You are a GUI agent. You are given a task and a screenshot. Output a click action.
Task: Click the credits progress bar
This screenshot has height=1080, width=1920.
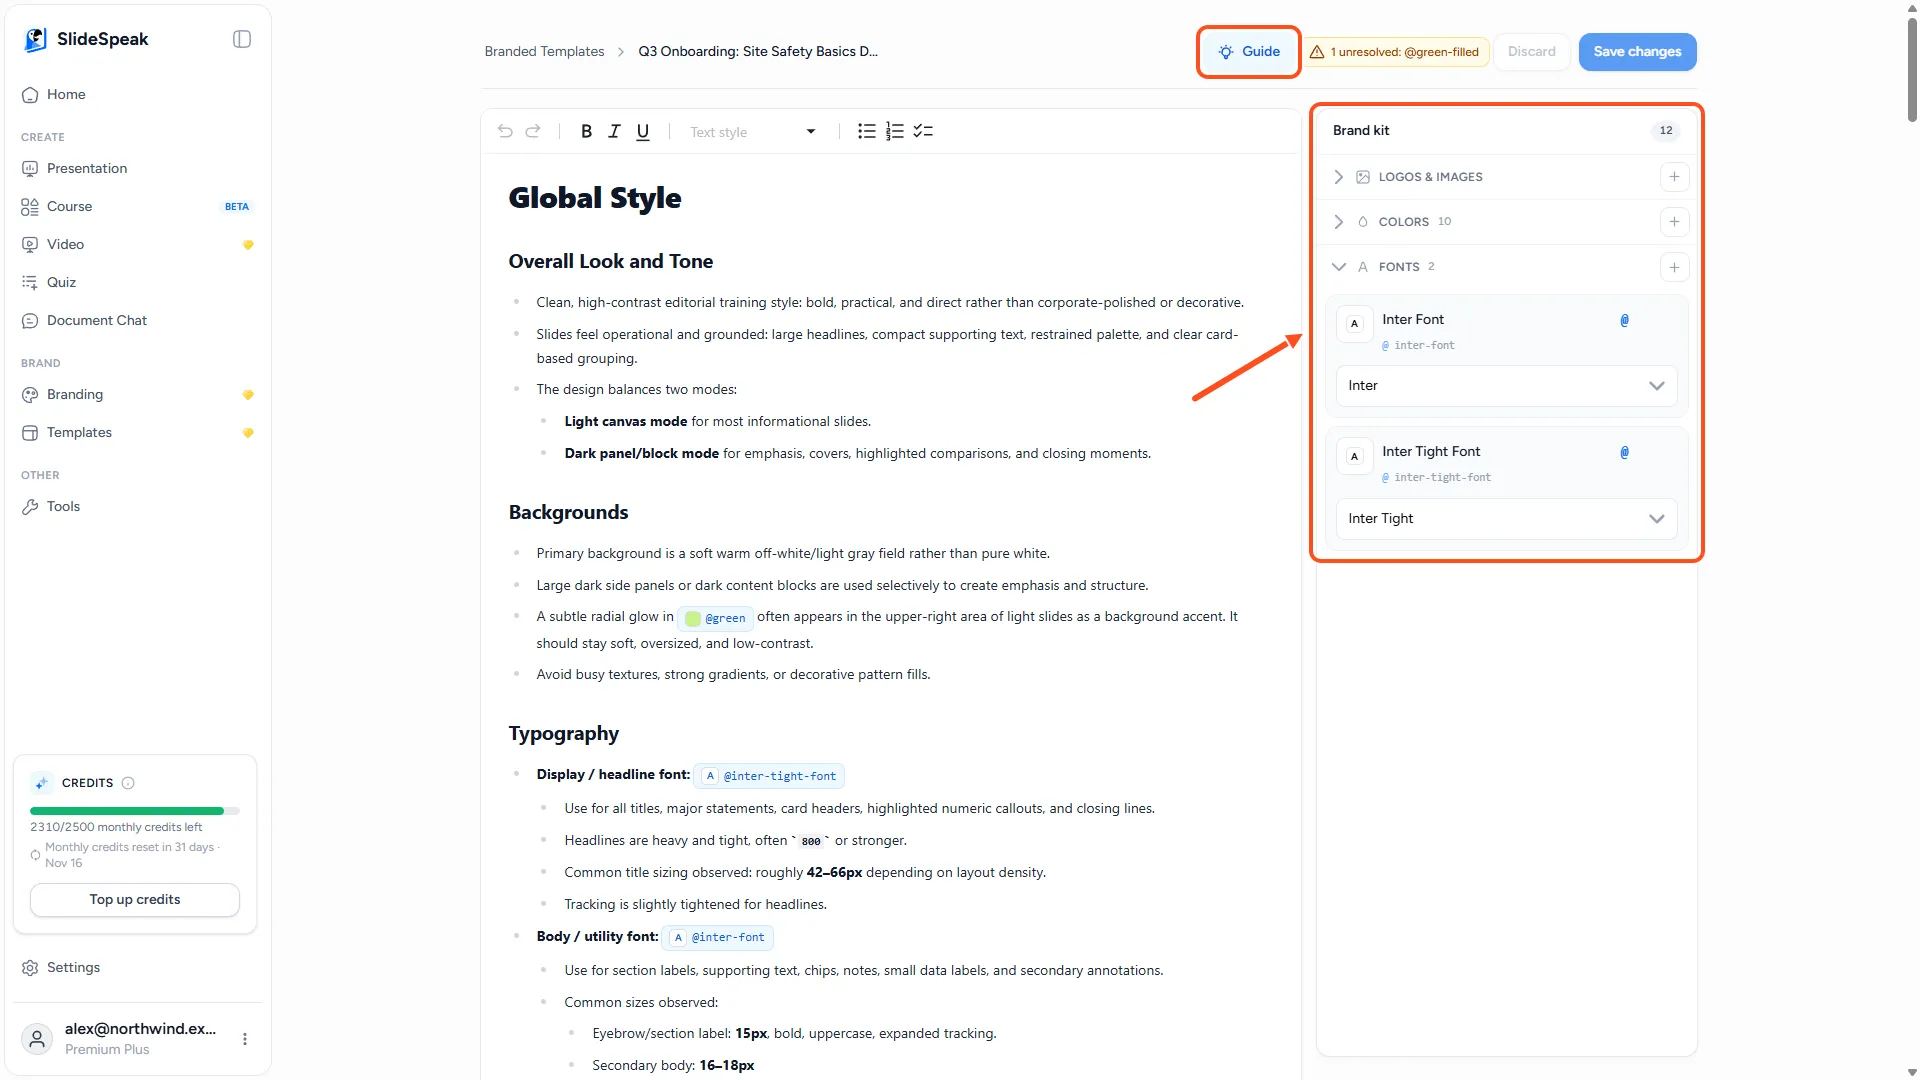click(135, 811)
